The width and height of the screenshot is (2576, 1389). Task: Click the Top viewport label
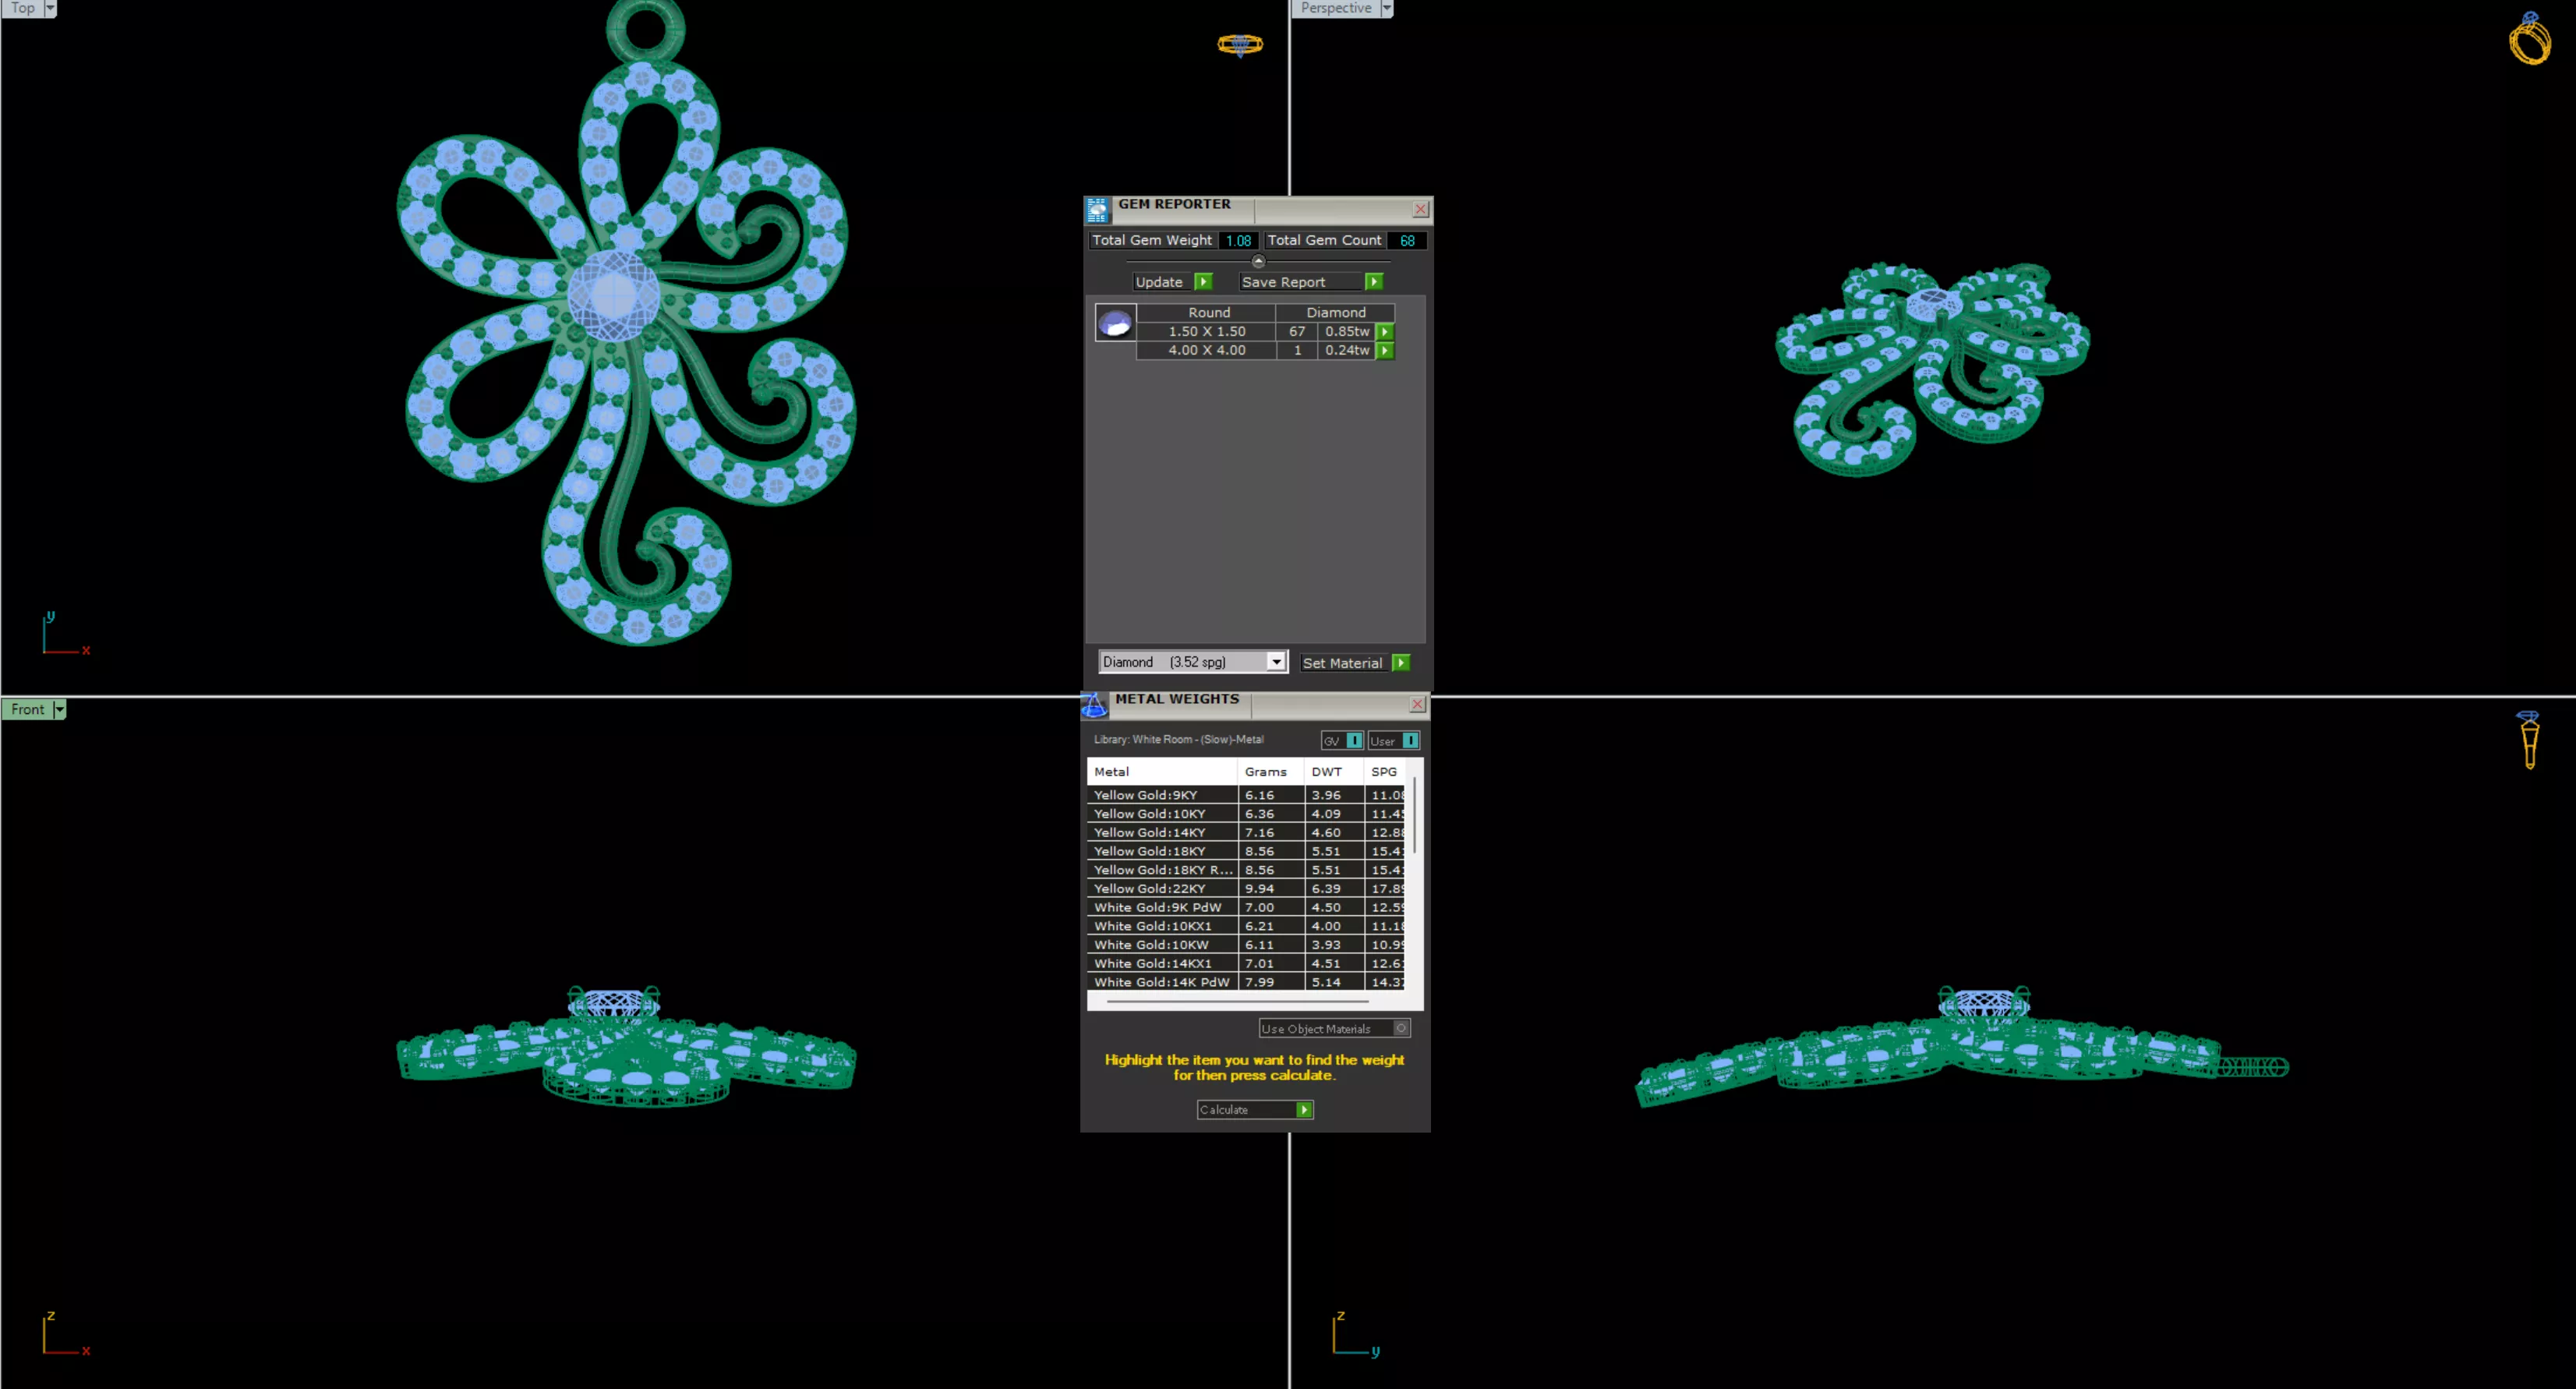click(x=22, y=8)
